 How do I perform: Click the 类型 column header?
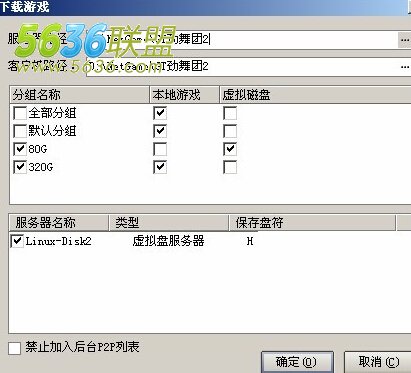coord(169,223)
